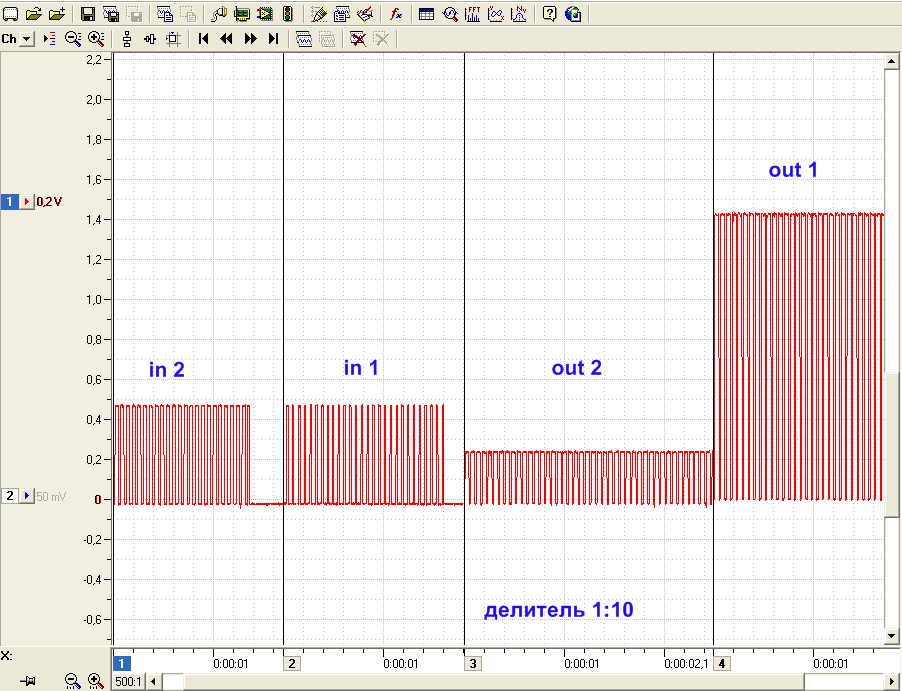Image resolution: width=902 pixels, height=691 pixels.
Task: Click vertical scrollbar up arrow
Action: [x=891, y=60]
